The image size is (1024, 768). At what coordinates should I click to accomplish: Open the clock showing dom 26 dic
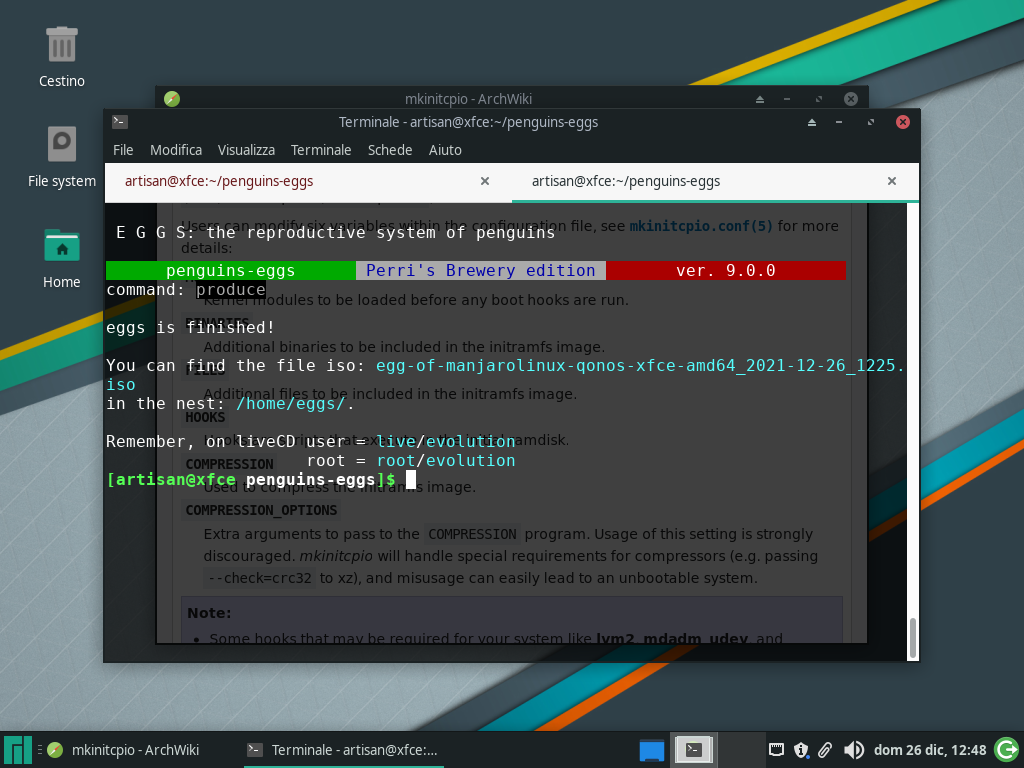click(x=930, y=750)
